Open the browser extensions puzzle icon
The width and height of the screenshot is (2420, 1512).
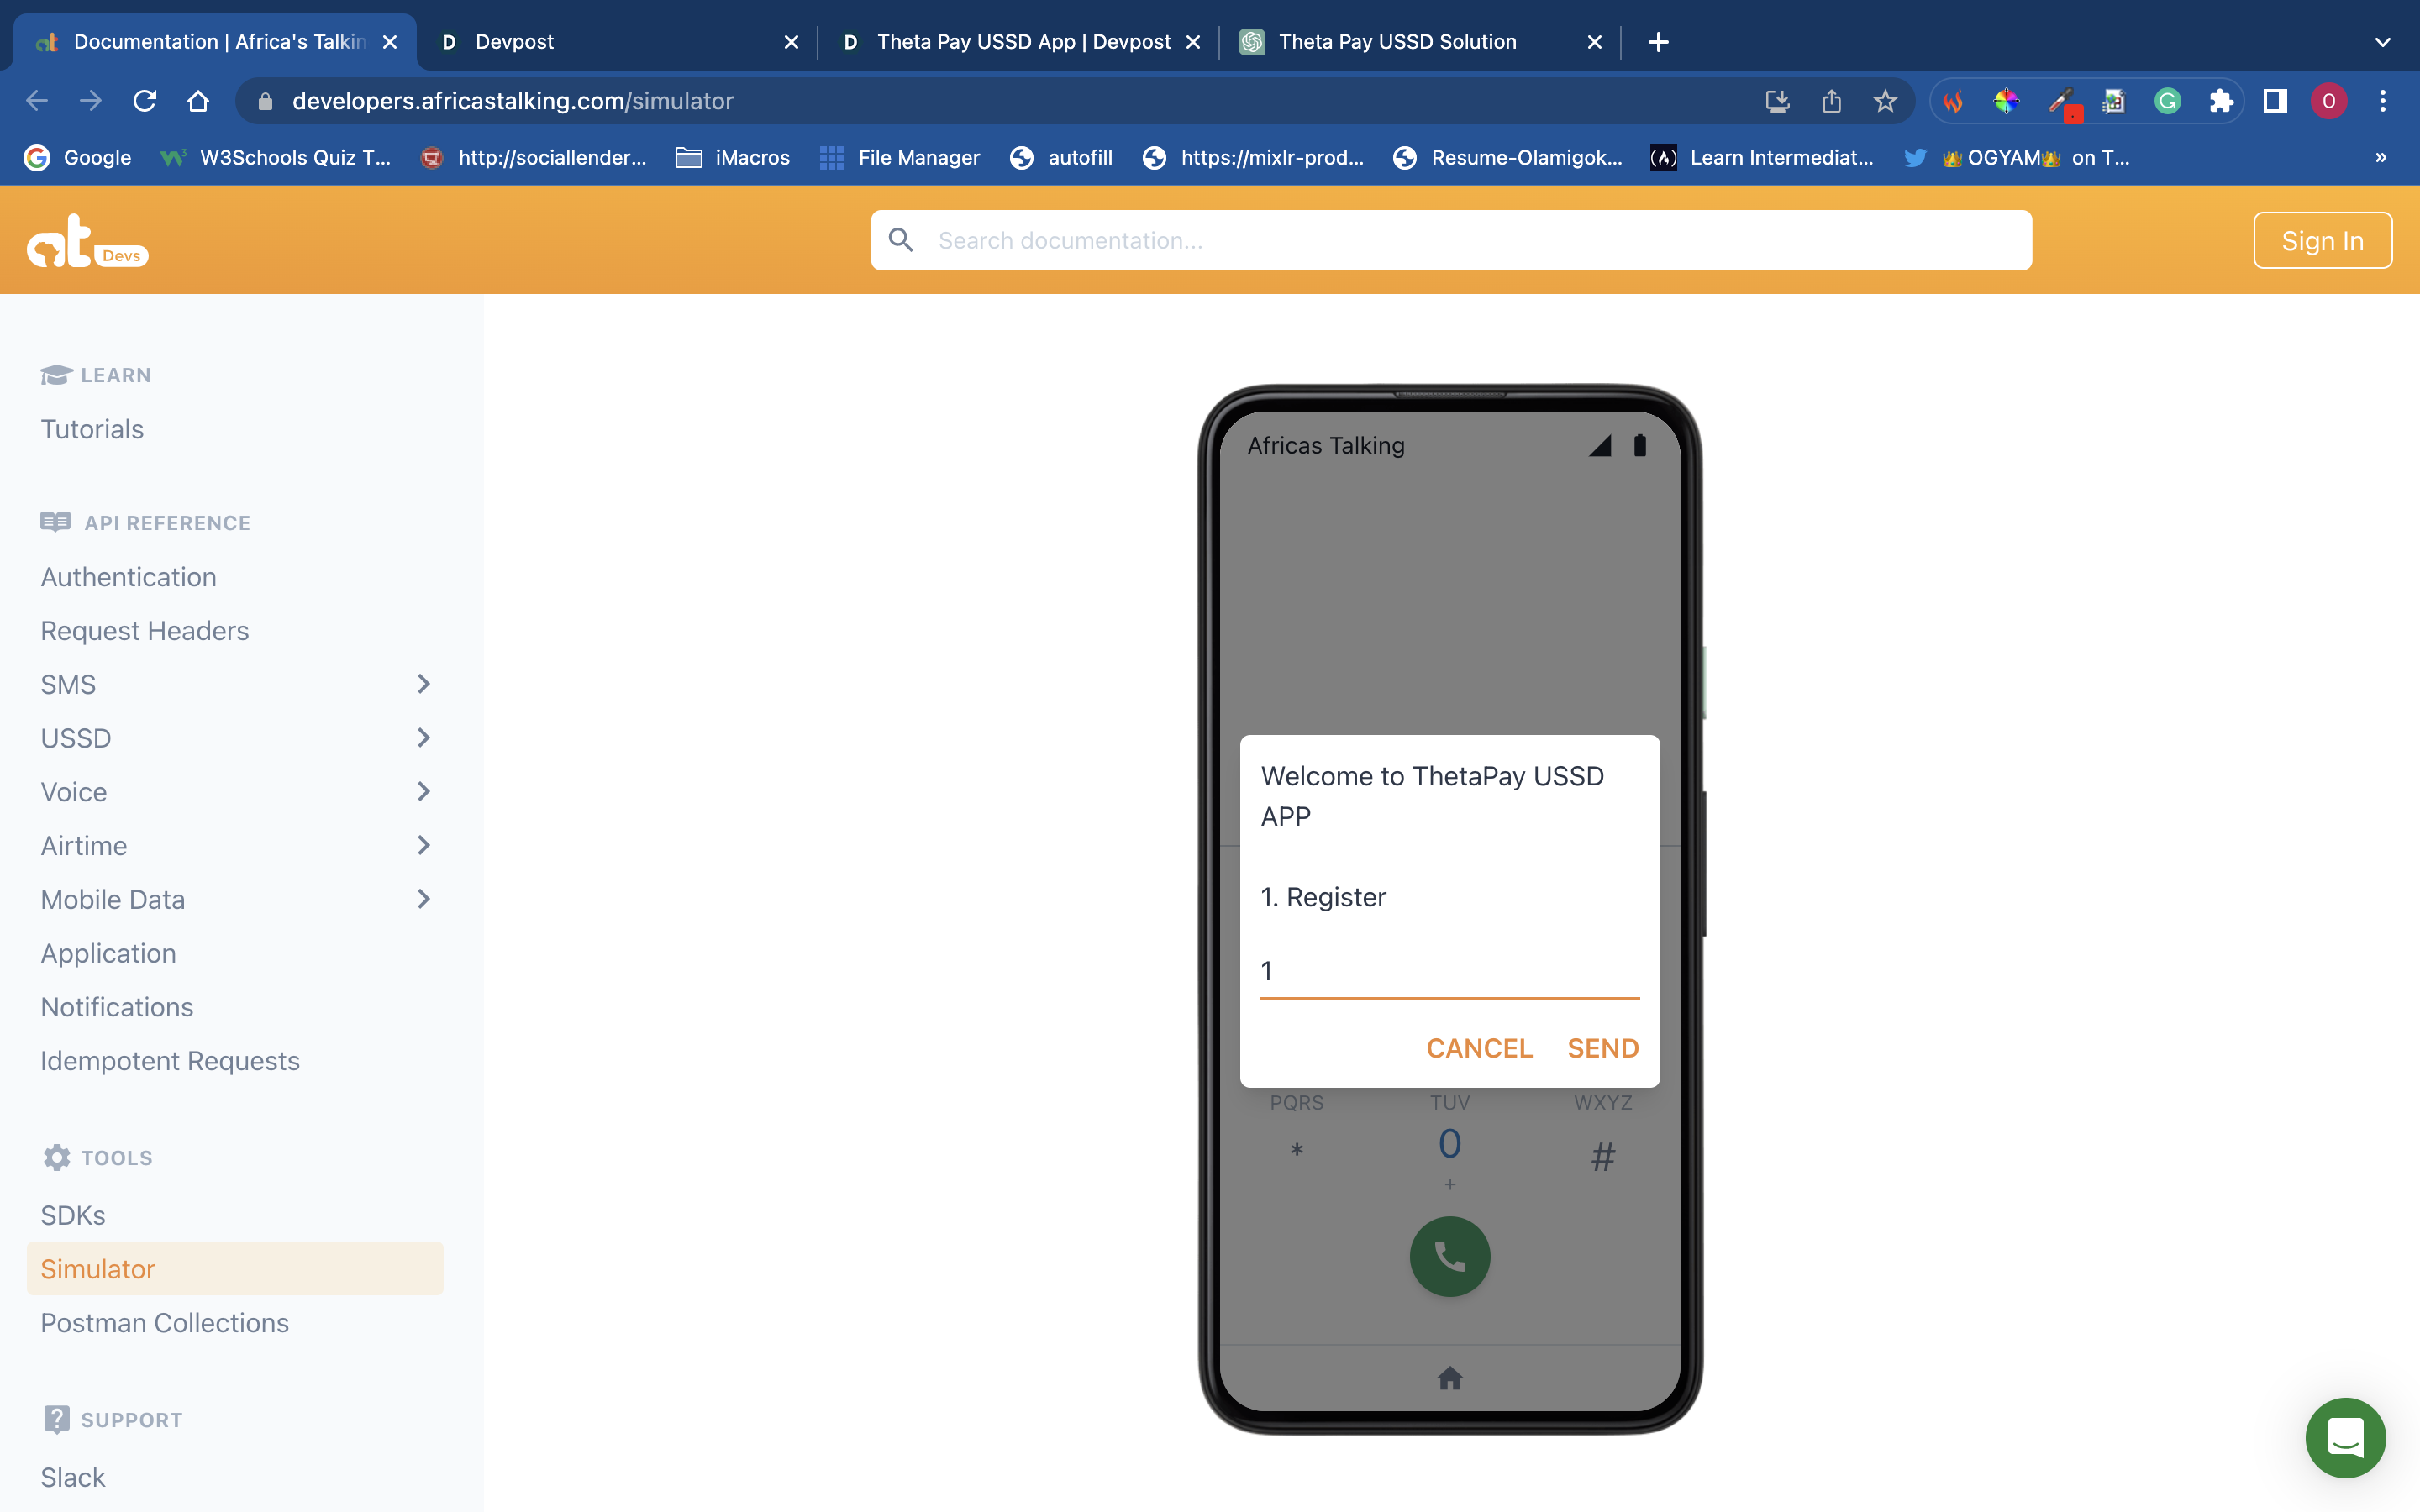click(x=2221, y=101)
